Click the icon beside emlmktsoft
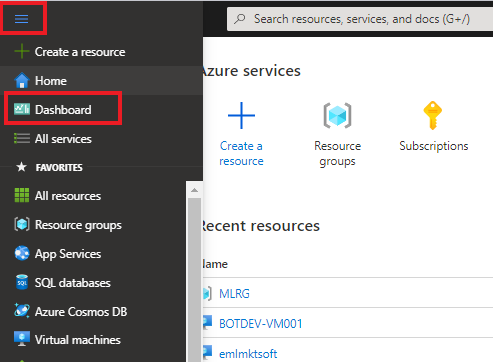This screenshot has width=493, height=362. [207, 353]
